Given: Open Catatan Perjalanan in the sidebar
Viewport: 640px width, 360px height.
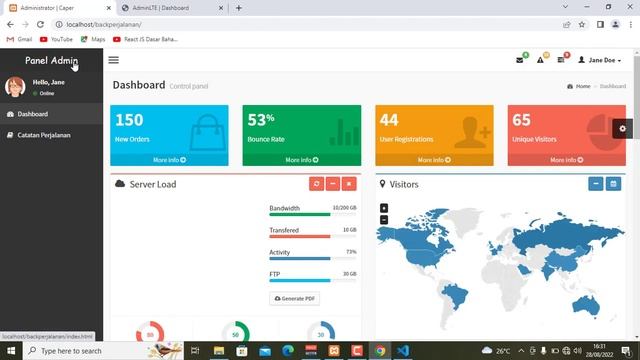Looking at the screenshot, I should click(51, 135).
